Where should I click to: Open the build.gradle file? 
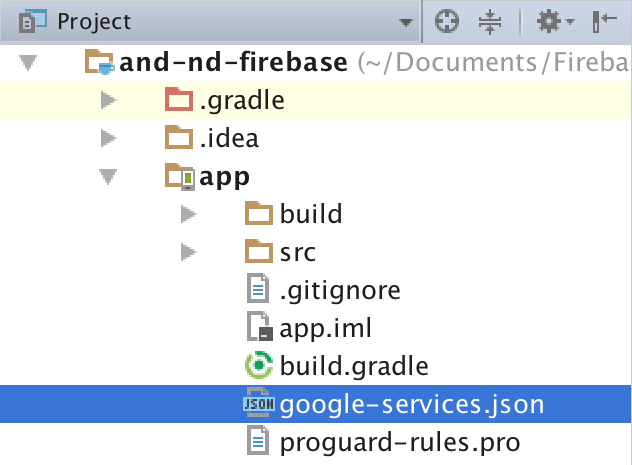click(x=354, y=366)
